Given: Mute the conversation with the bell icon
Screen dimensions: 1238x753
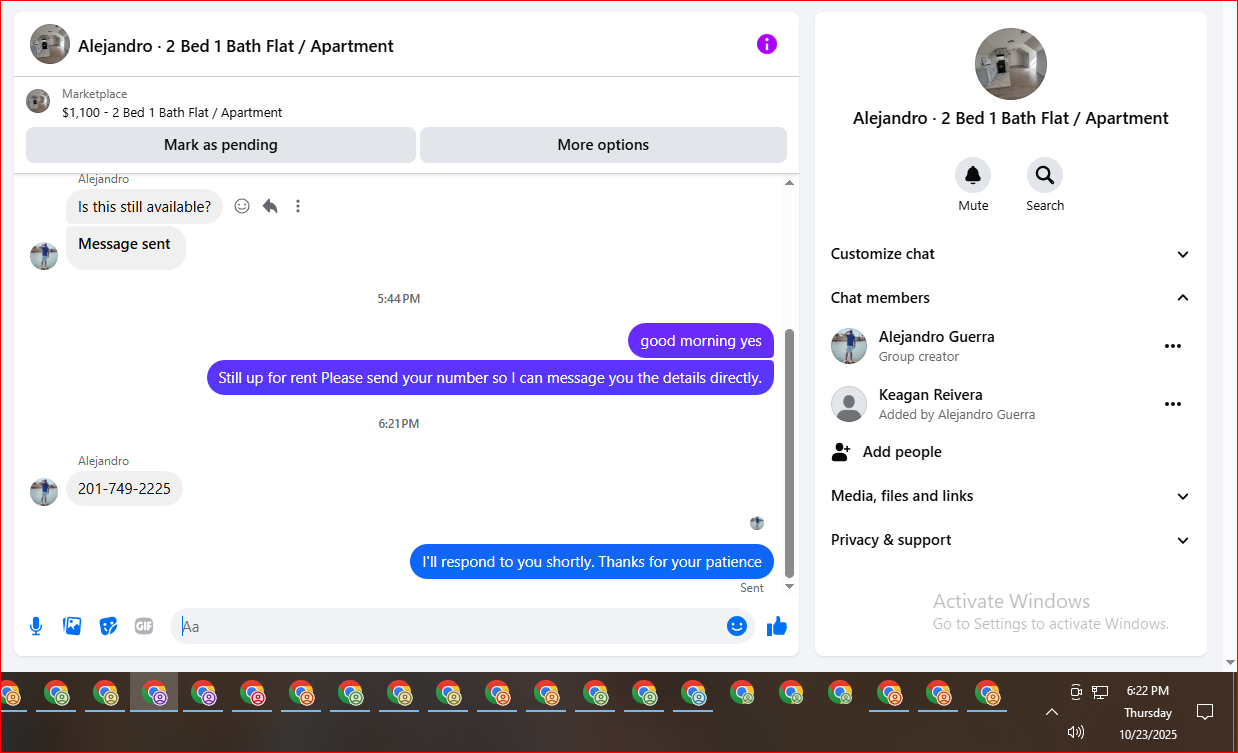Looking at the screenshot, I should click(x=973, y=175).
